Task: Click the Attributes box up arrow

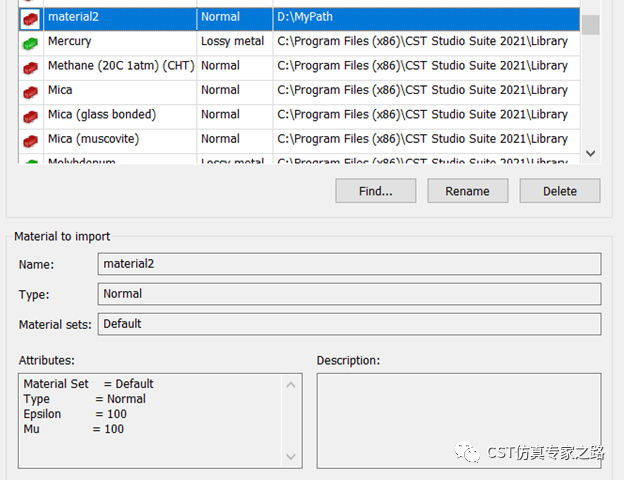Action: pyautogui.click(x=291, y=384)
